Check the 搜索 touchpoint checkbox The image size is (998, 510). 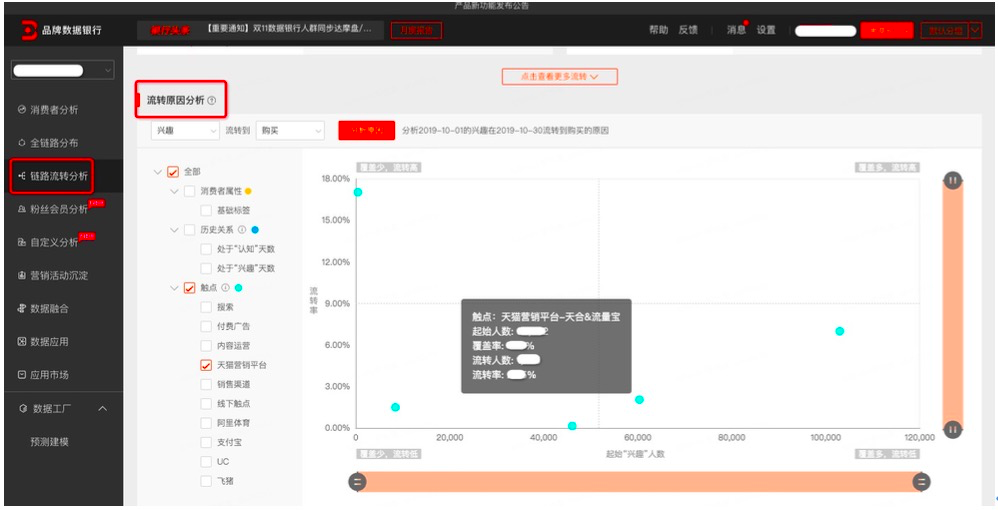click(x=206, y=307)
